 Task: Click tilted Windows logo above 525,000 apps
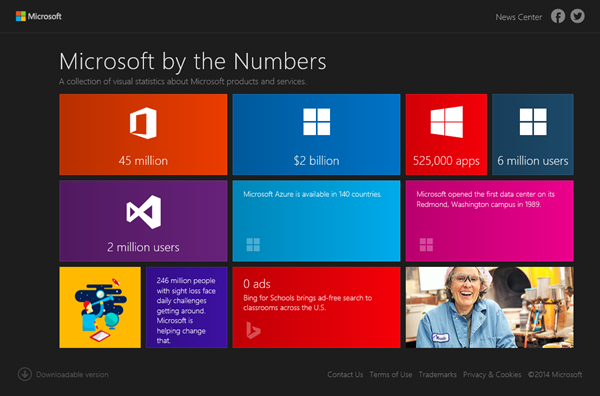tap(446, 122)
